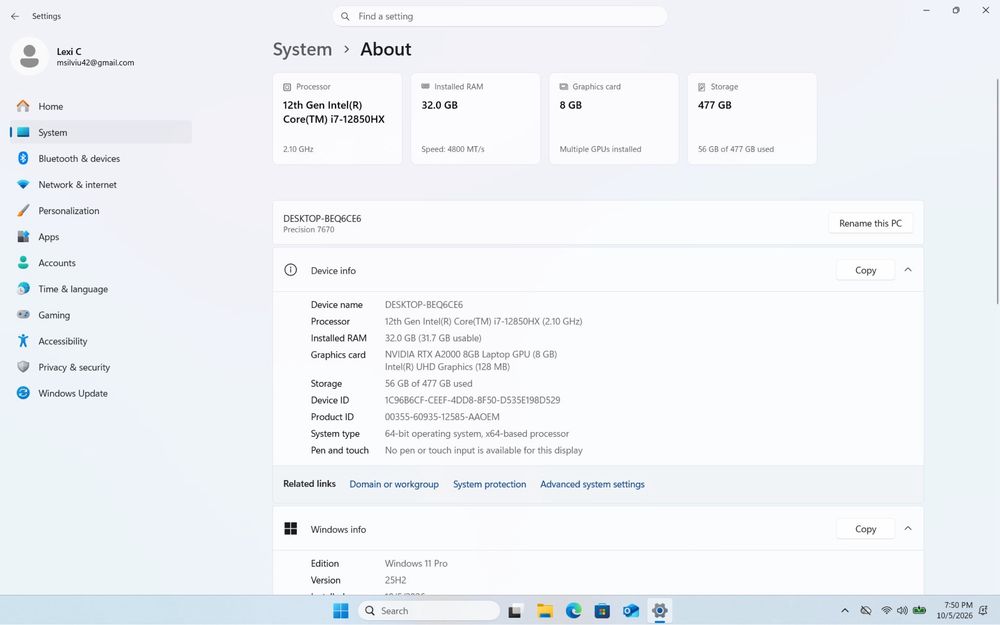Collapse the Device info section
Image resolution: width=1000 pixels, height=625 pixels.
click(908, 270)
